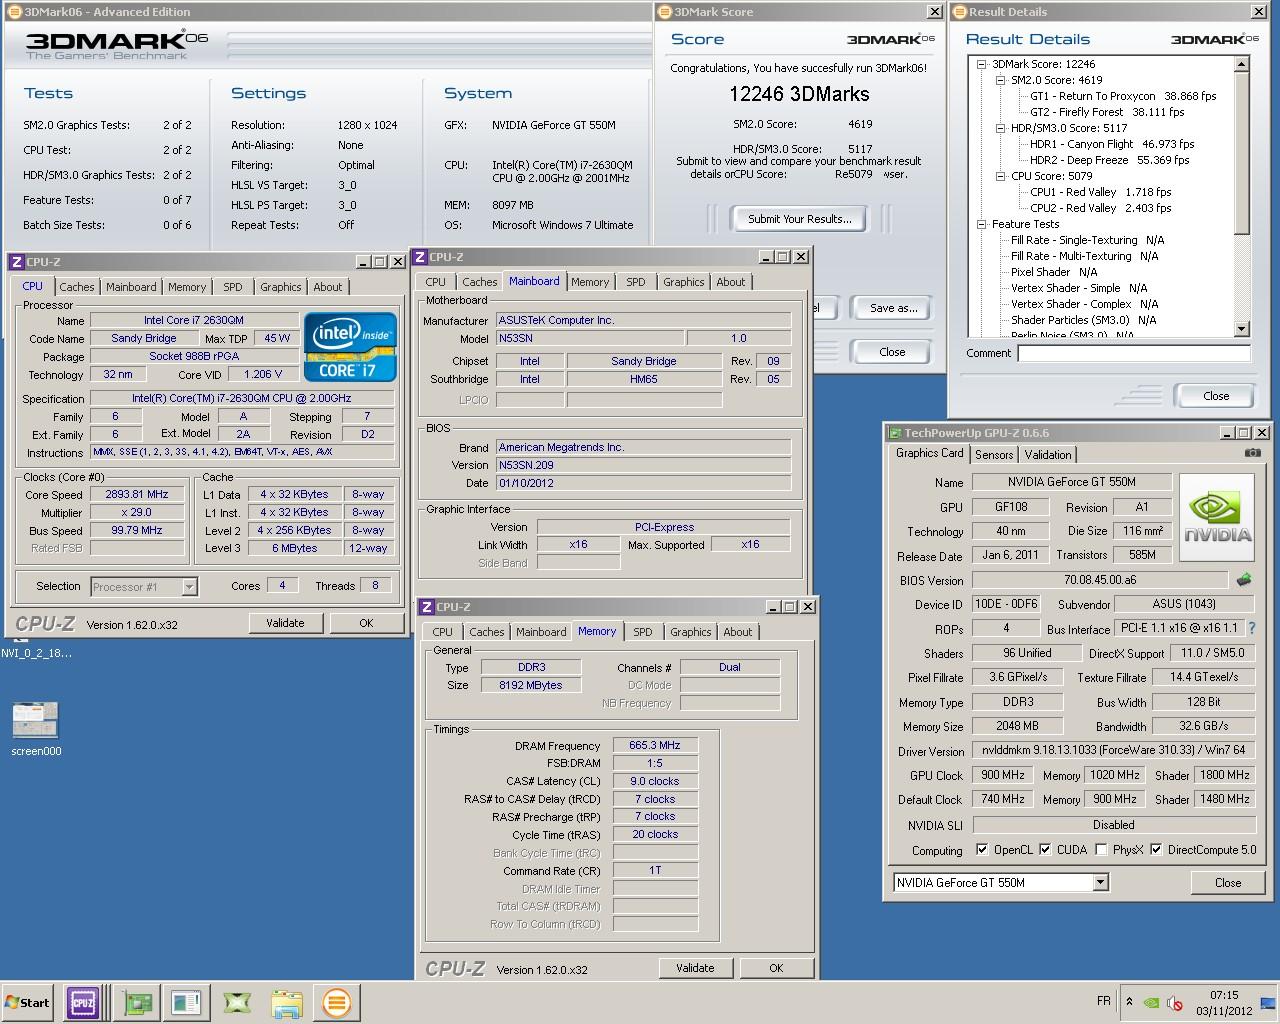Toggle the OpenCL checkbox in GPU-Z

[x=982, y=850]
